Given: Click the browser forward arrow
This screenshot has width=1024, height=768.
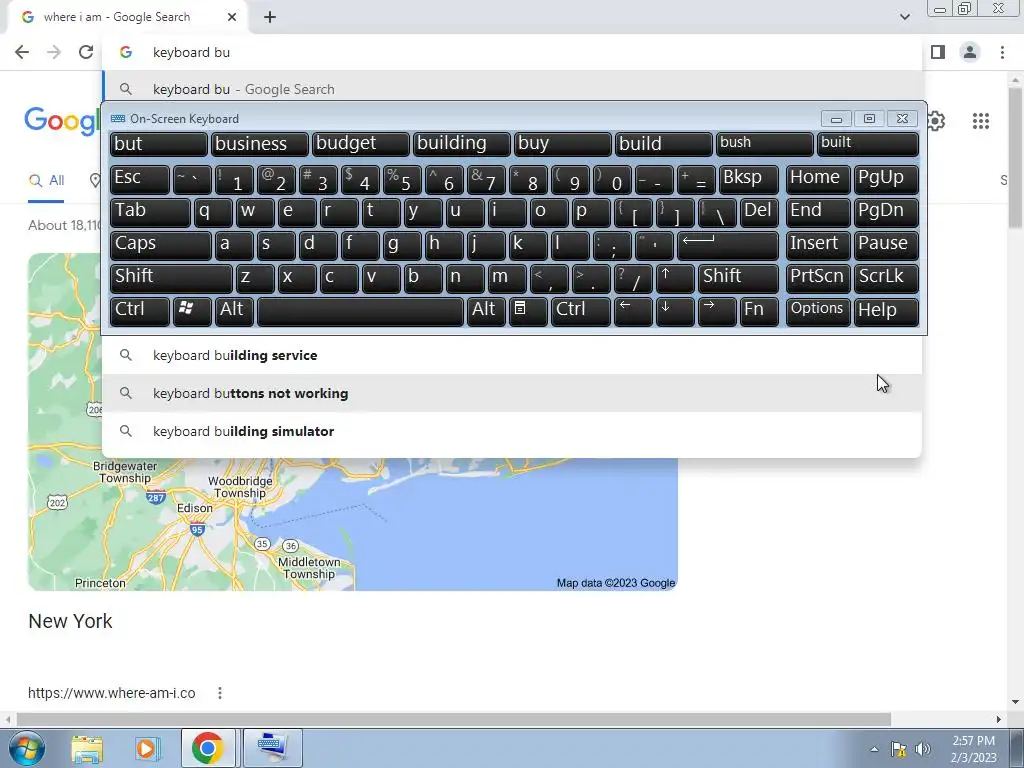Looking at the screenshot, I should tap(54, 52).
